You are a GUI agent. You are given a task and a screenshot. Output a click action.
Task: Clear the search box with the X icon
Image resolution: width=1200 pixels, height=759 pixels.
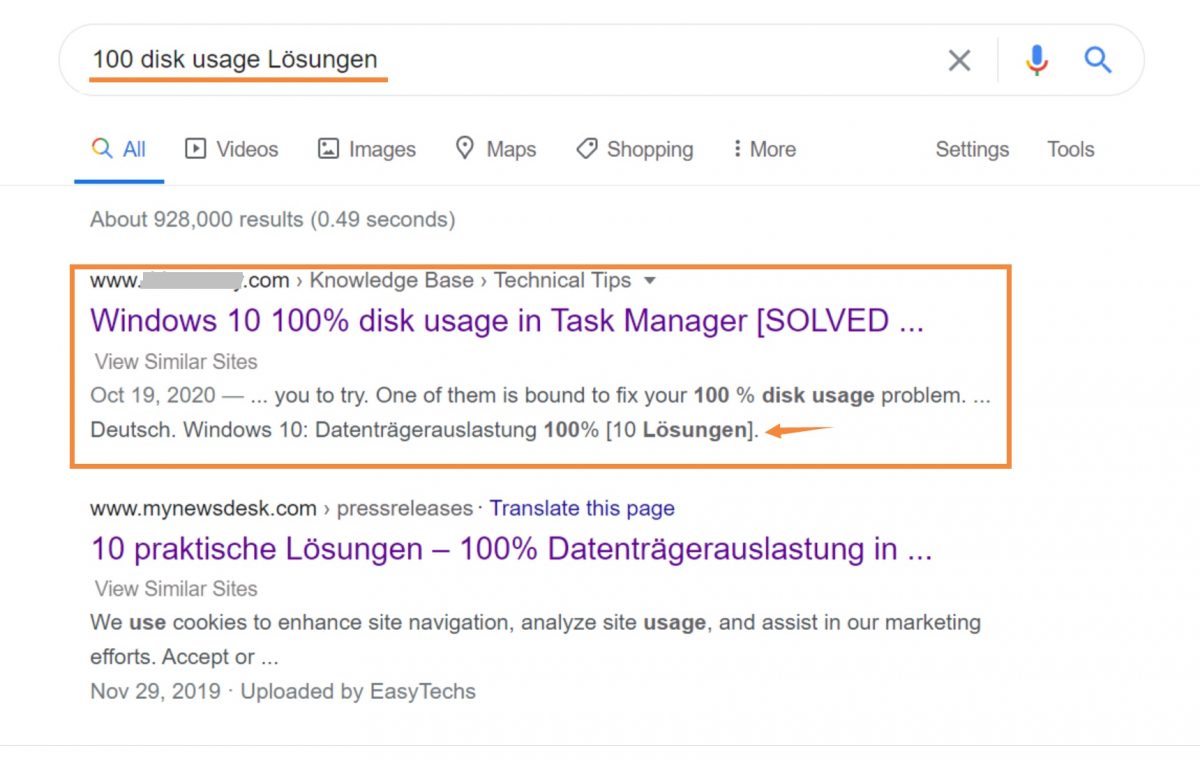click(959, 61)
